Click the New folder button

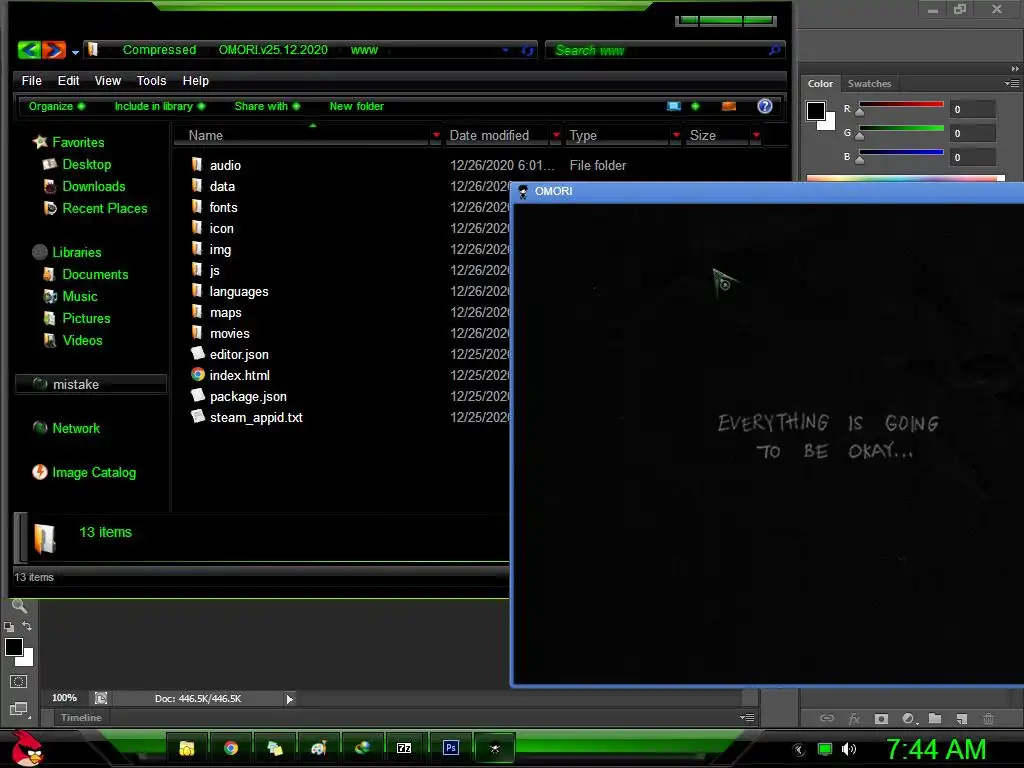tap(357, 106)
